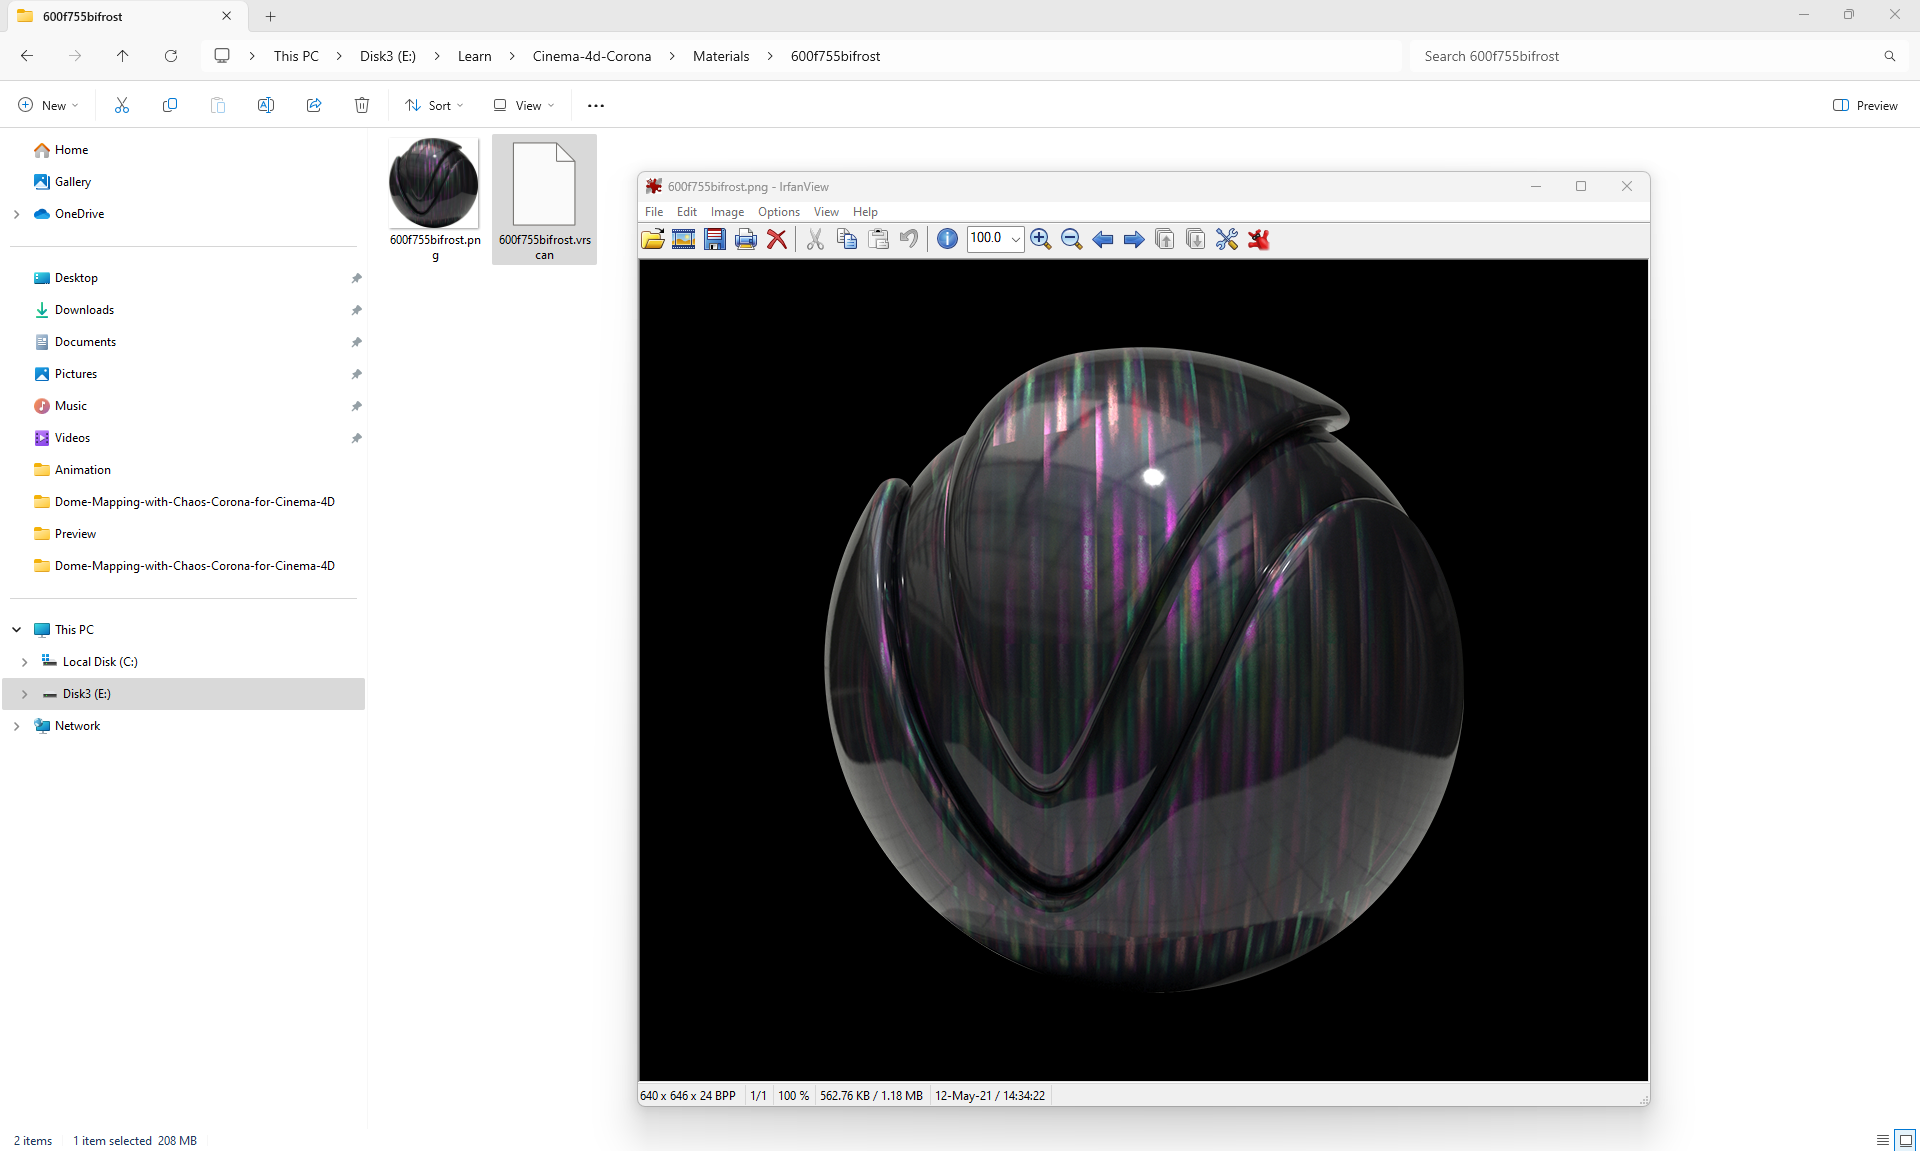Viewport: 1920px width, 1151px height.
Task: Open the zoom percentage dropdown
Action: tap(1016, 239)
